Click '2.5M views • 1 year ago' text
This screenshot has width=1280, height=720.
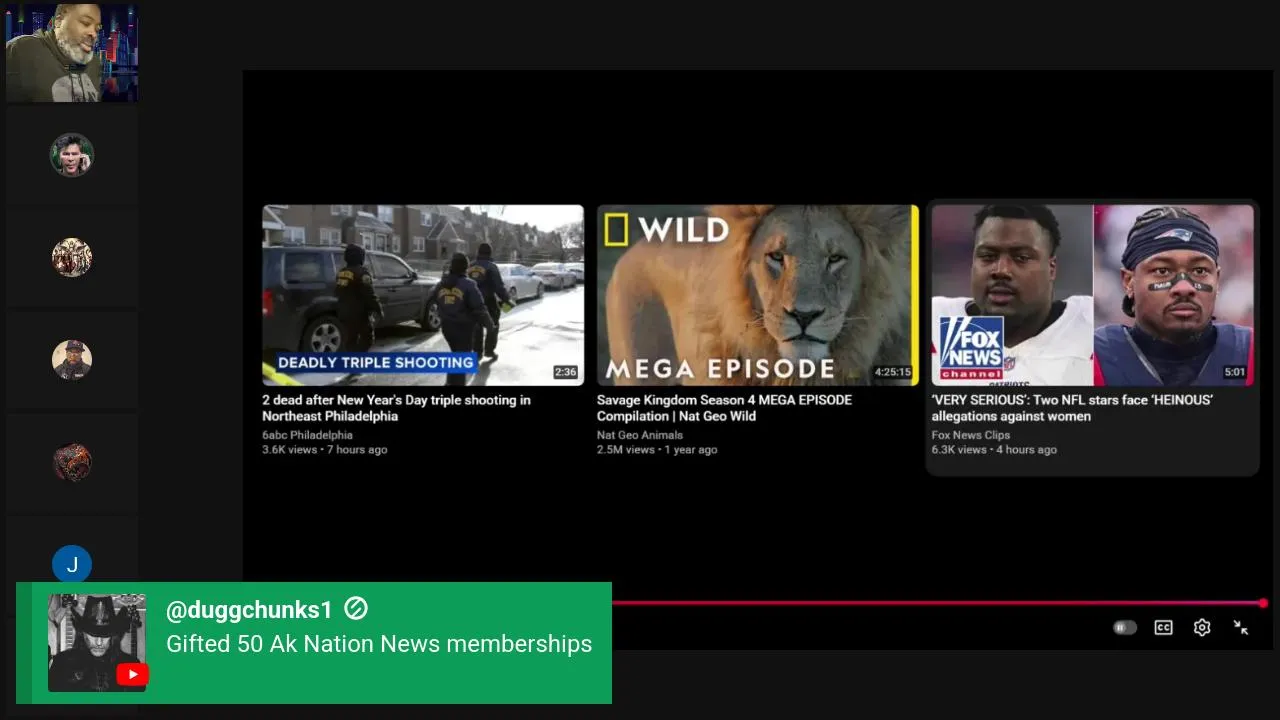point(657,450)
